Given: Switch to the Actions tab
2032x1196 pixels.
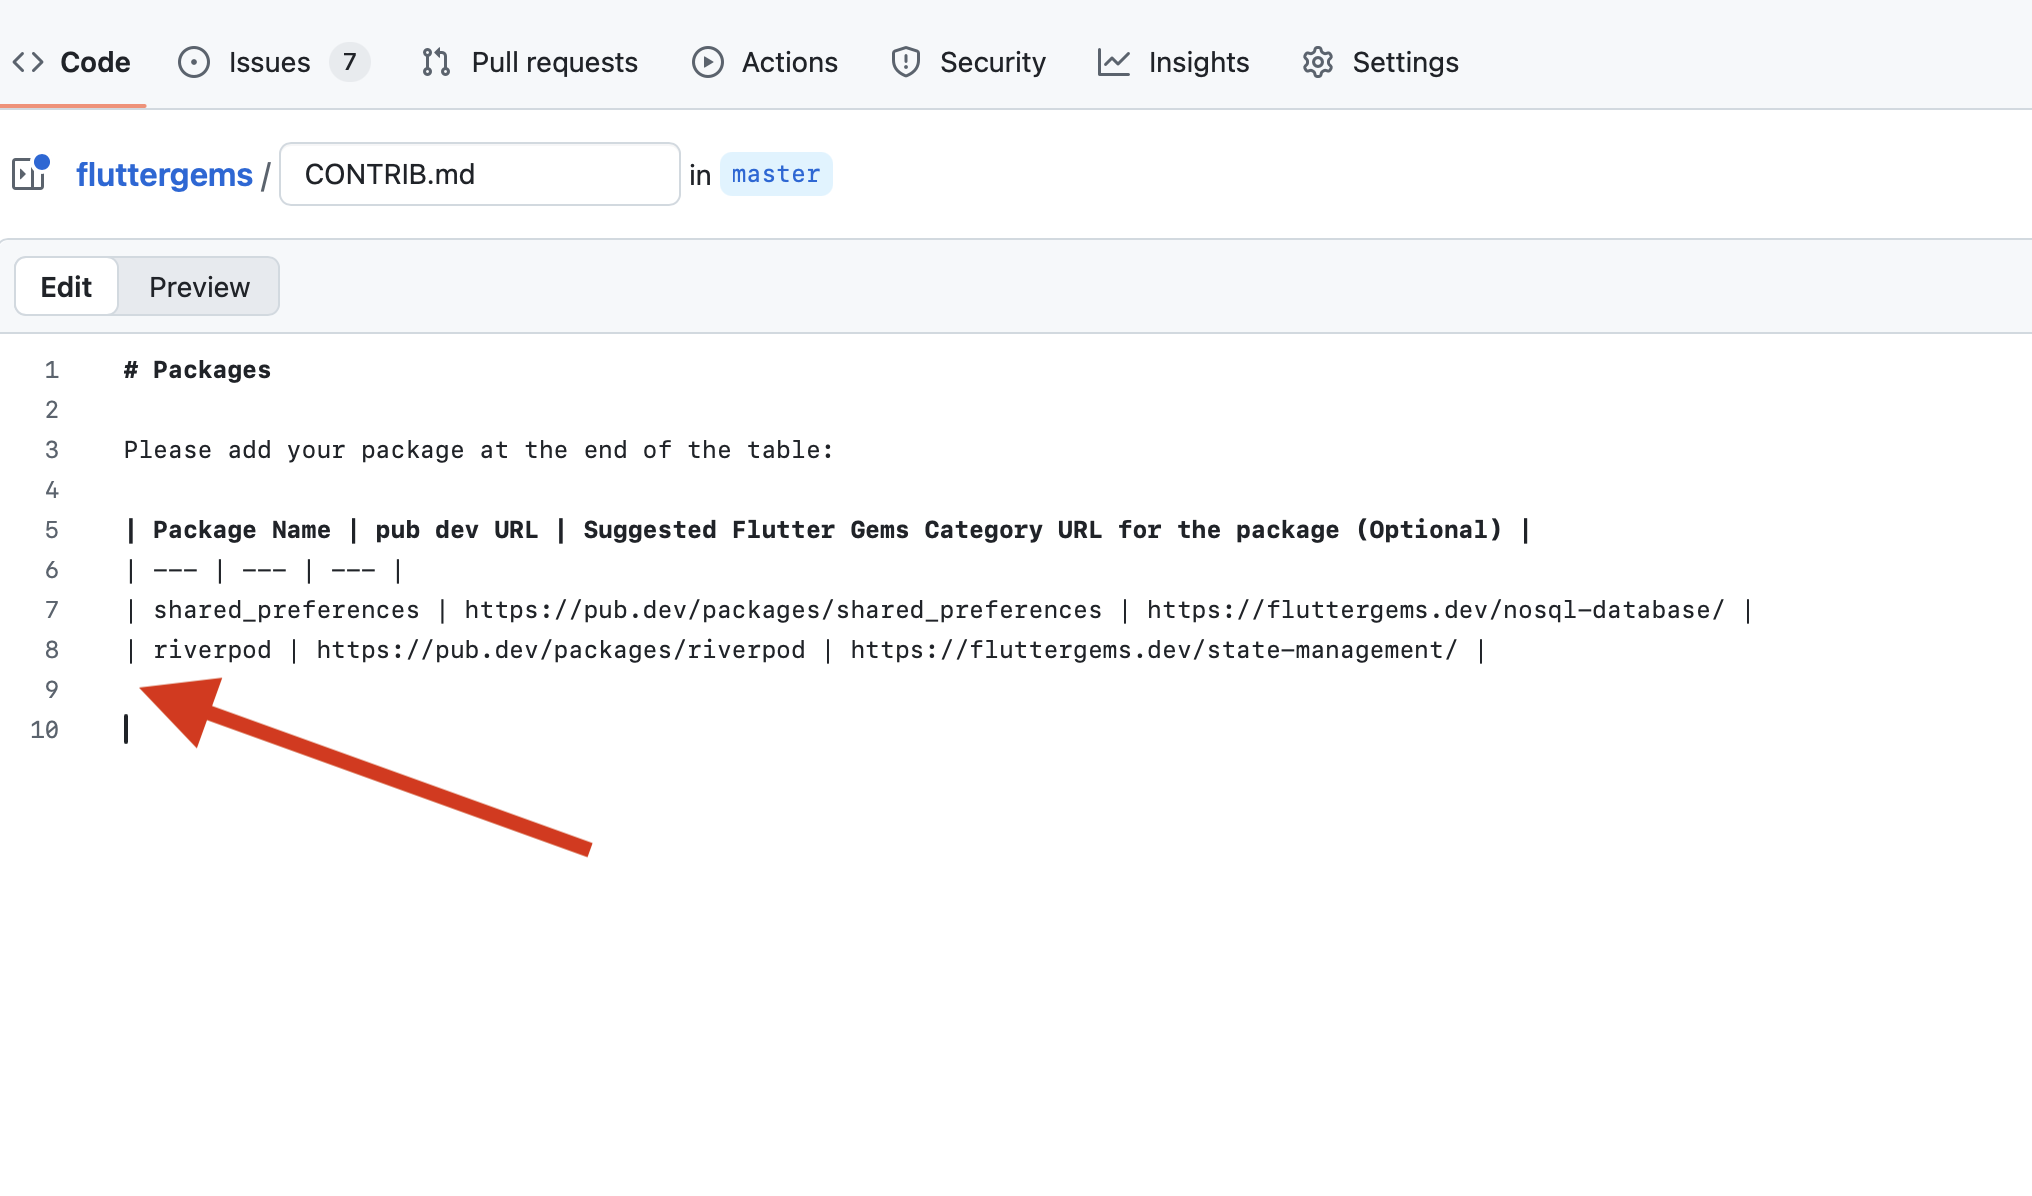Looking at the screenshot, I should click(765, 62).
